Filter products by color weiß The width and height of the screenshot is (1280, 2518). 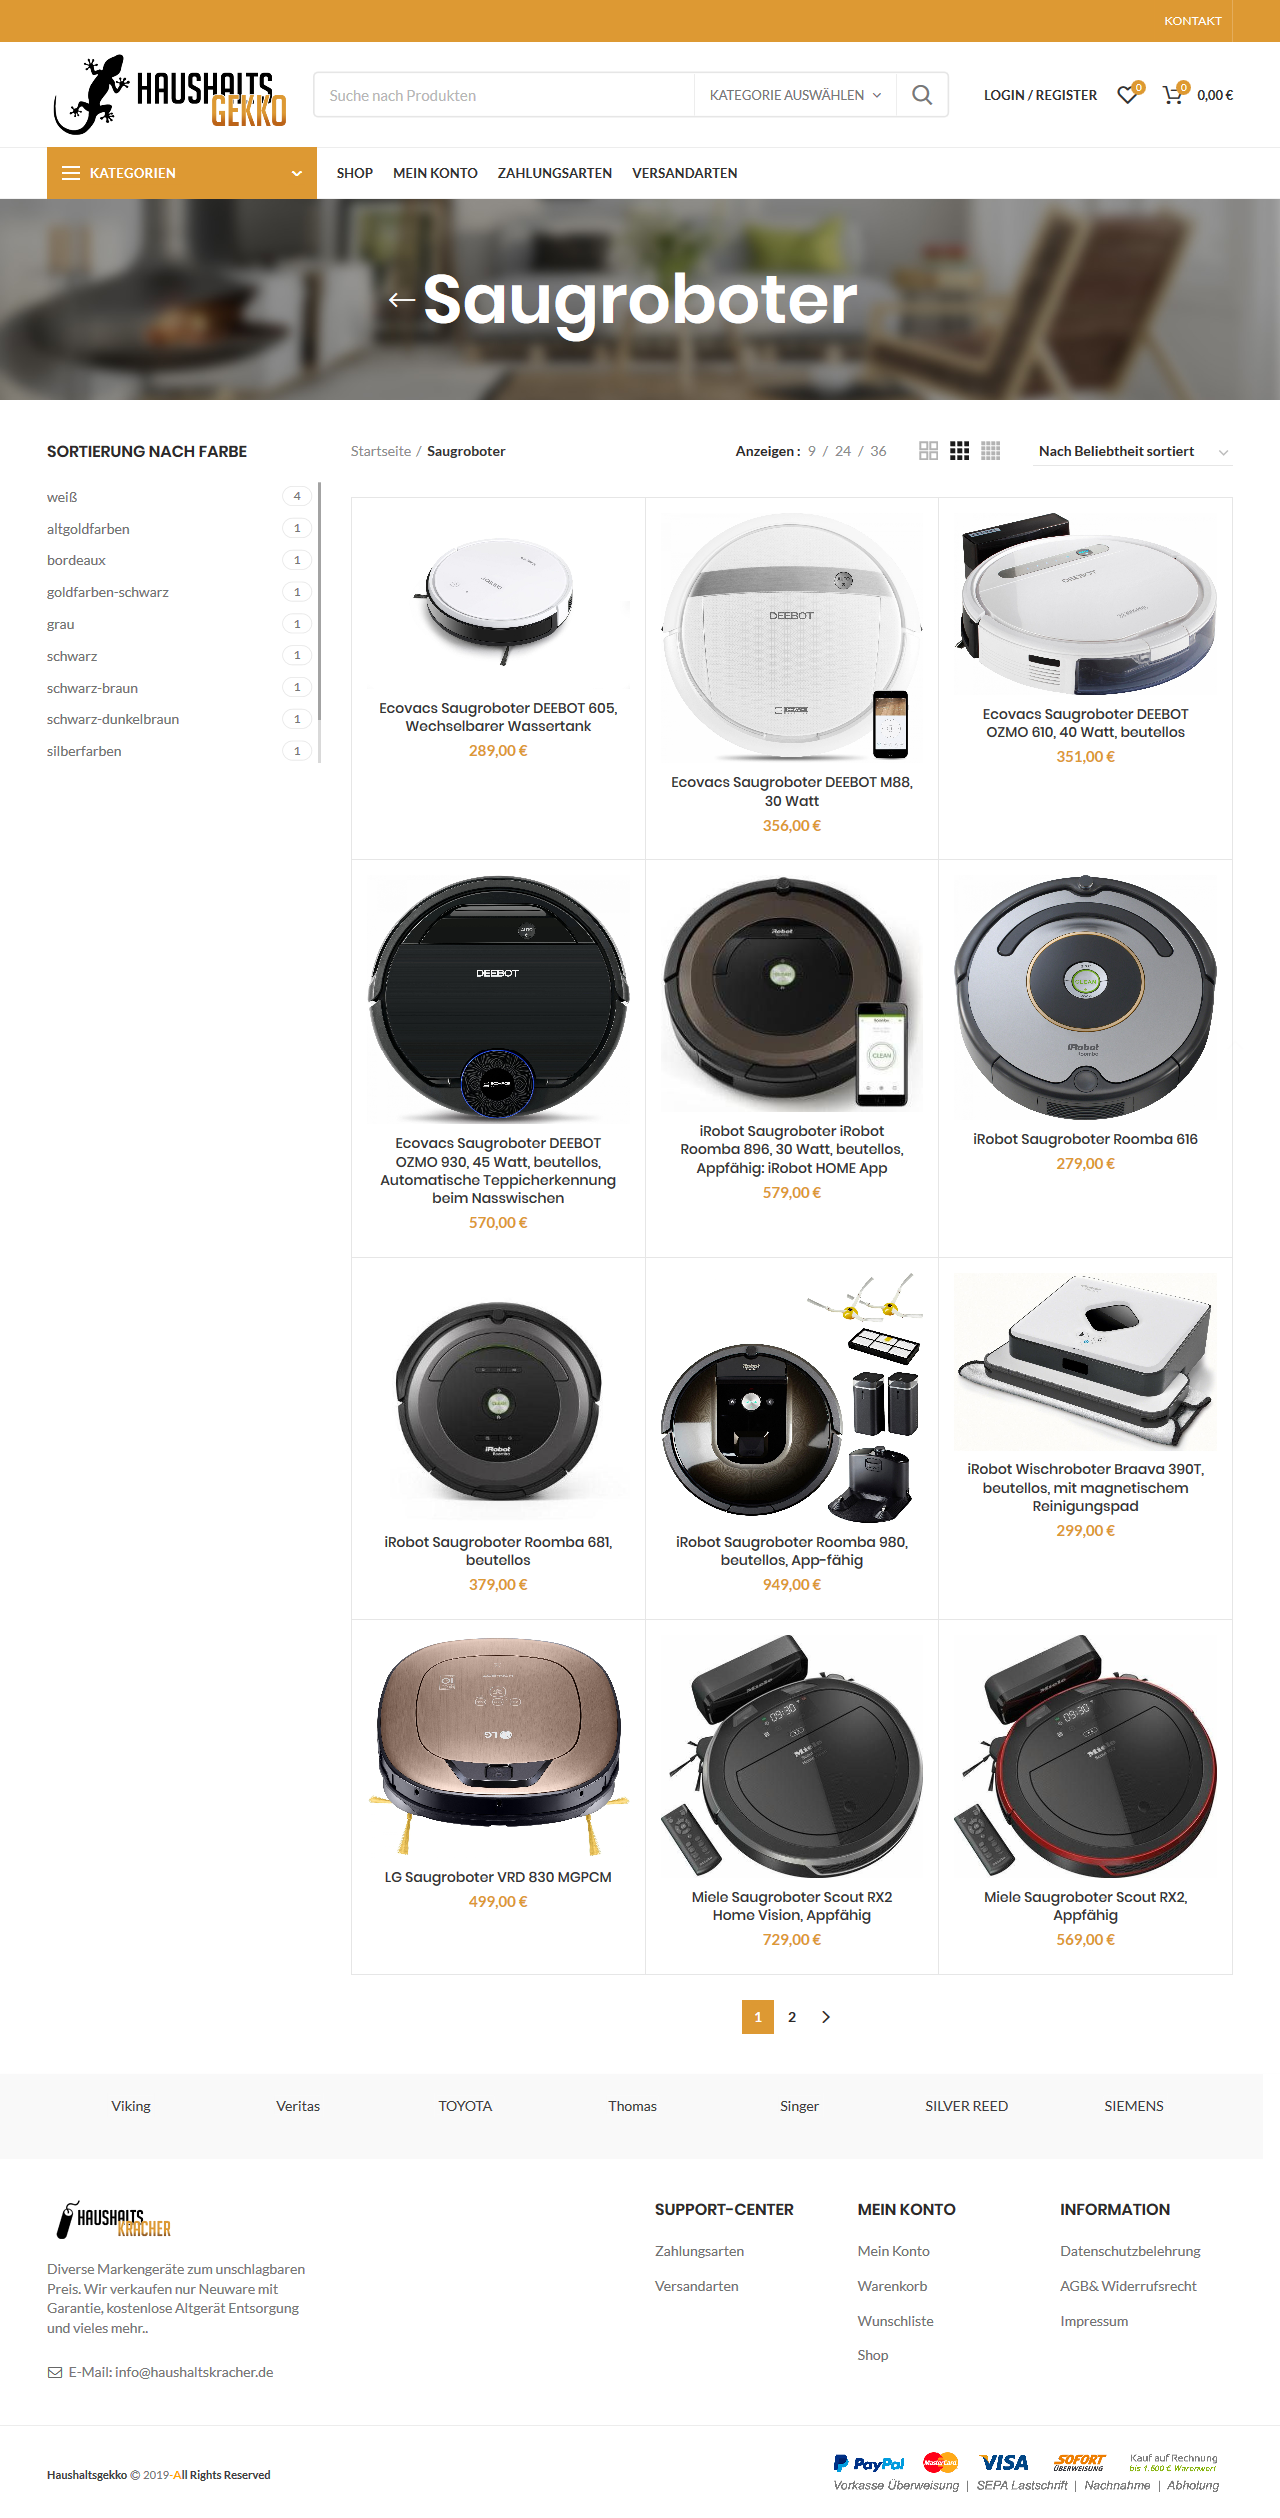coord(62,497)
